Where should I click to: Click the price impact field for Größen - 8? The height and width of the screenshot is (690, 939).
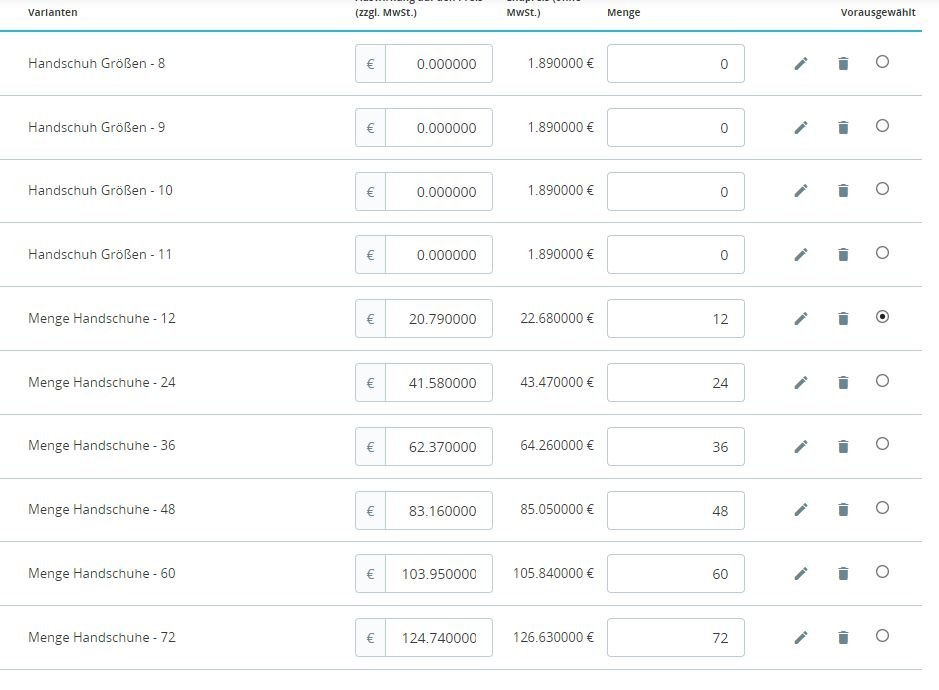click(x=438, y=63)
